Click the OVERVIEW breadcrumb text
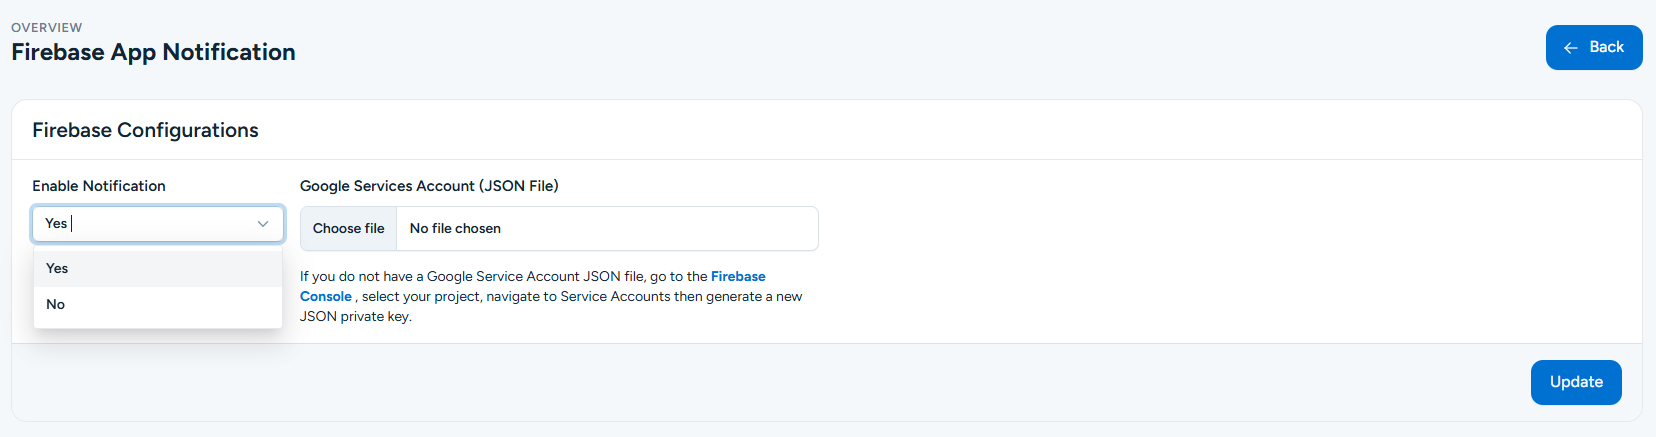 [47, 27]
